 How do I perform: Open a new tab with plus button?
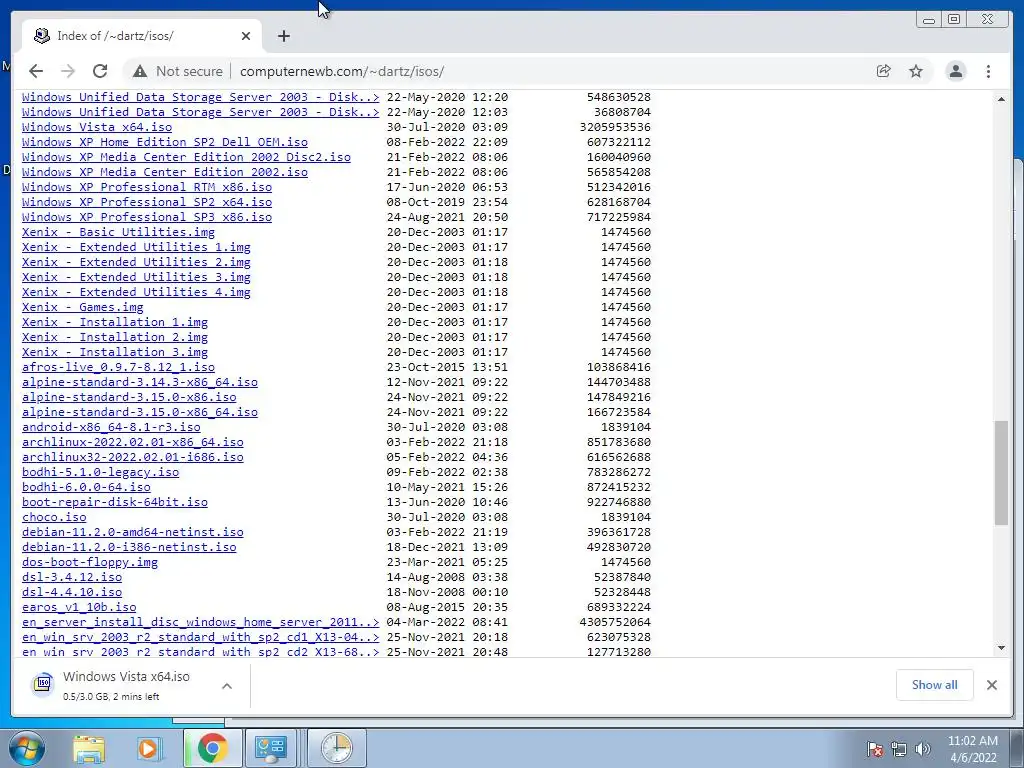pyautogui.click(x=283, y=36)
